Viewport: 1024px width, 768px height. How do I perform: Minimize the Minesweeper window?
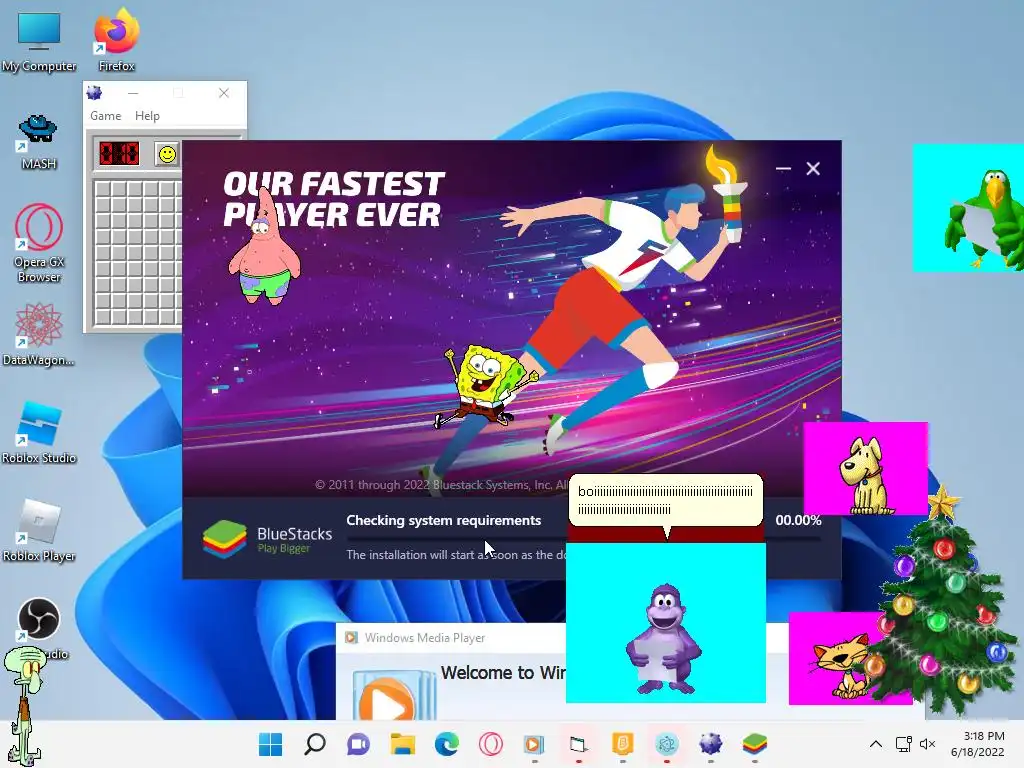tap(133, 93)
